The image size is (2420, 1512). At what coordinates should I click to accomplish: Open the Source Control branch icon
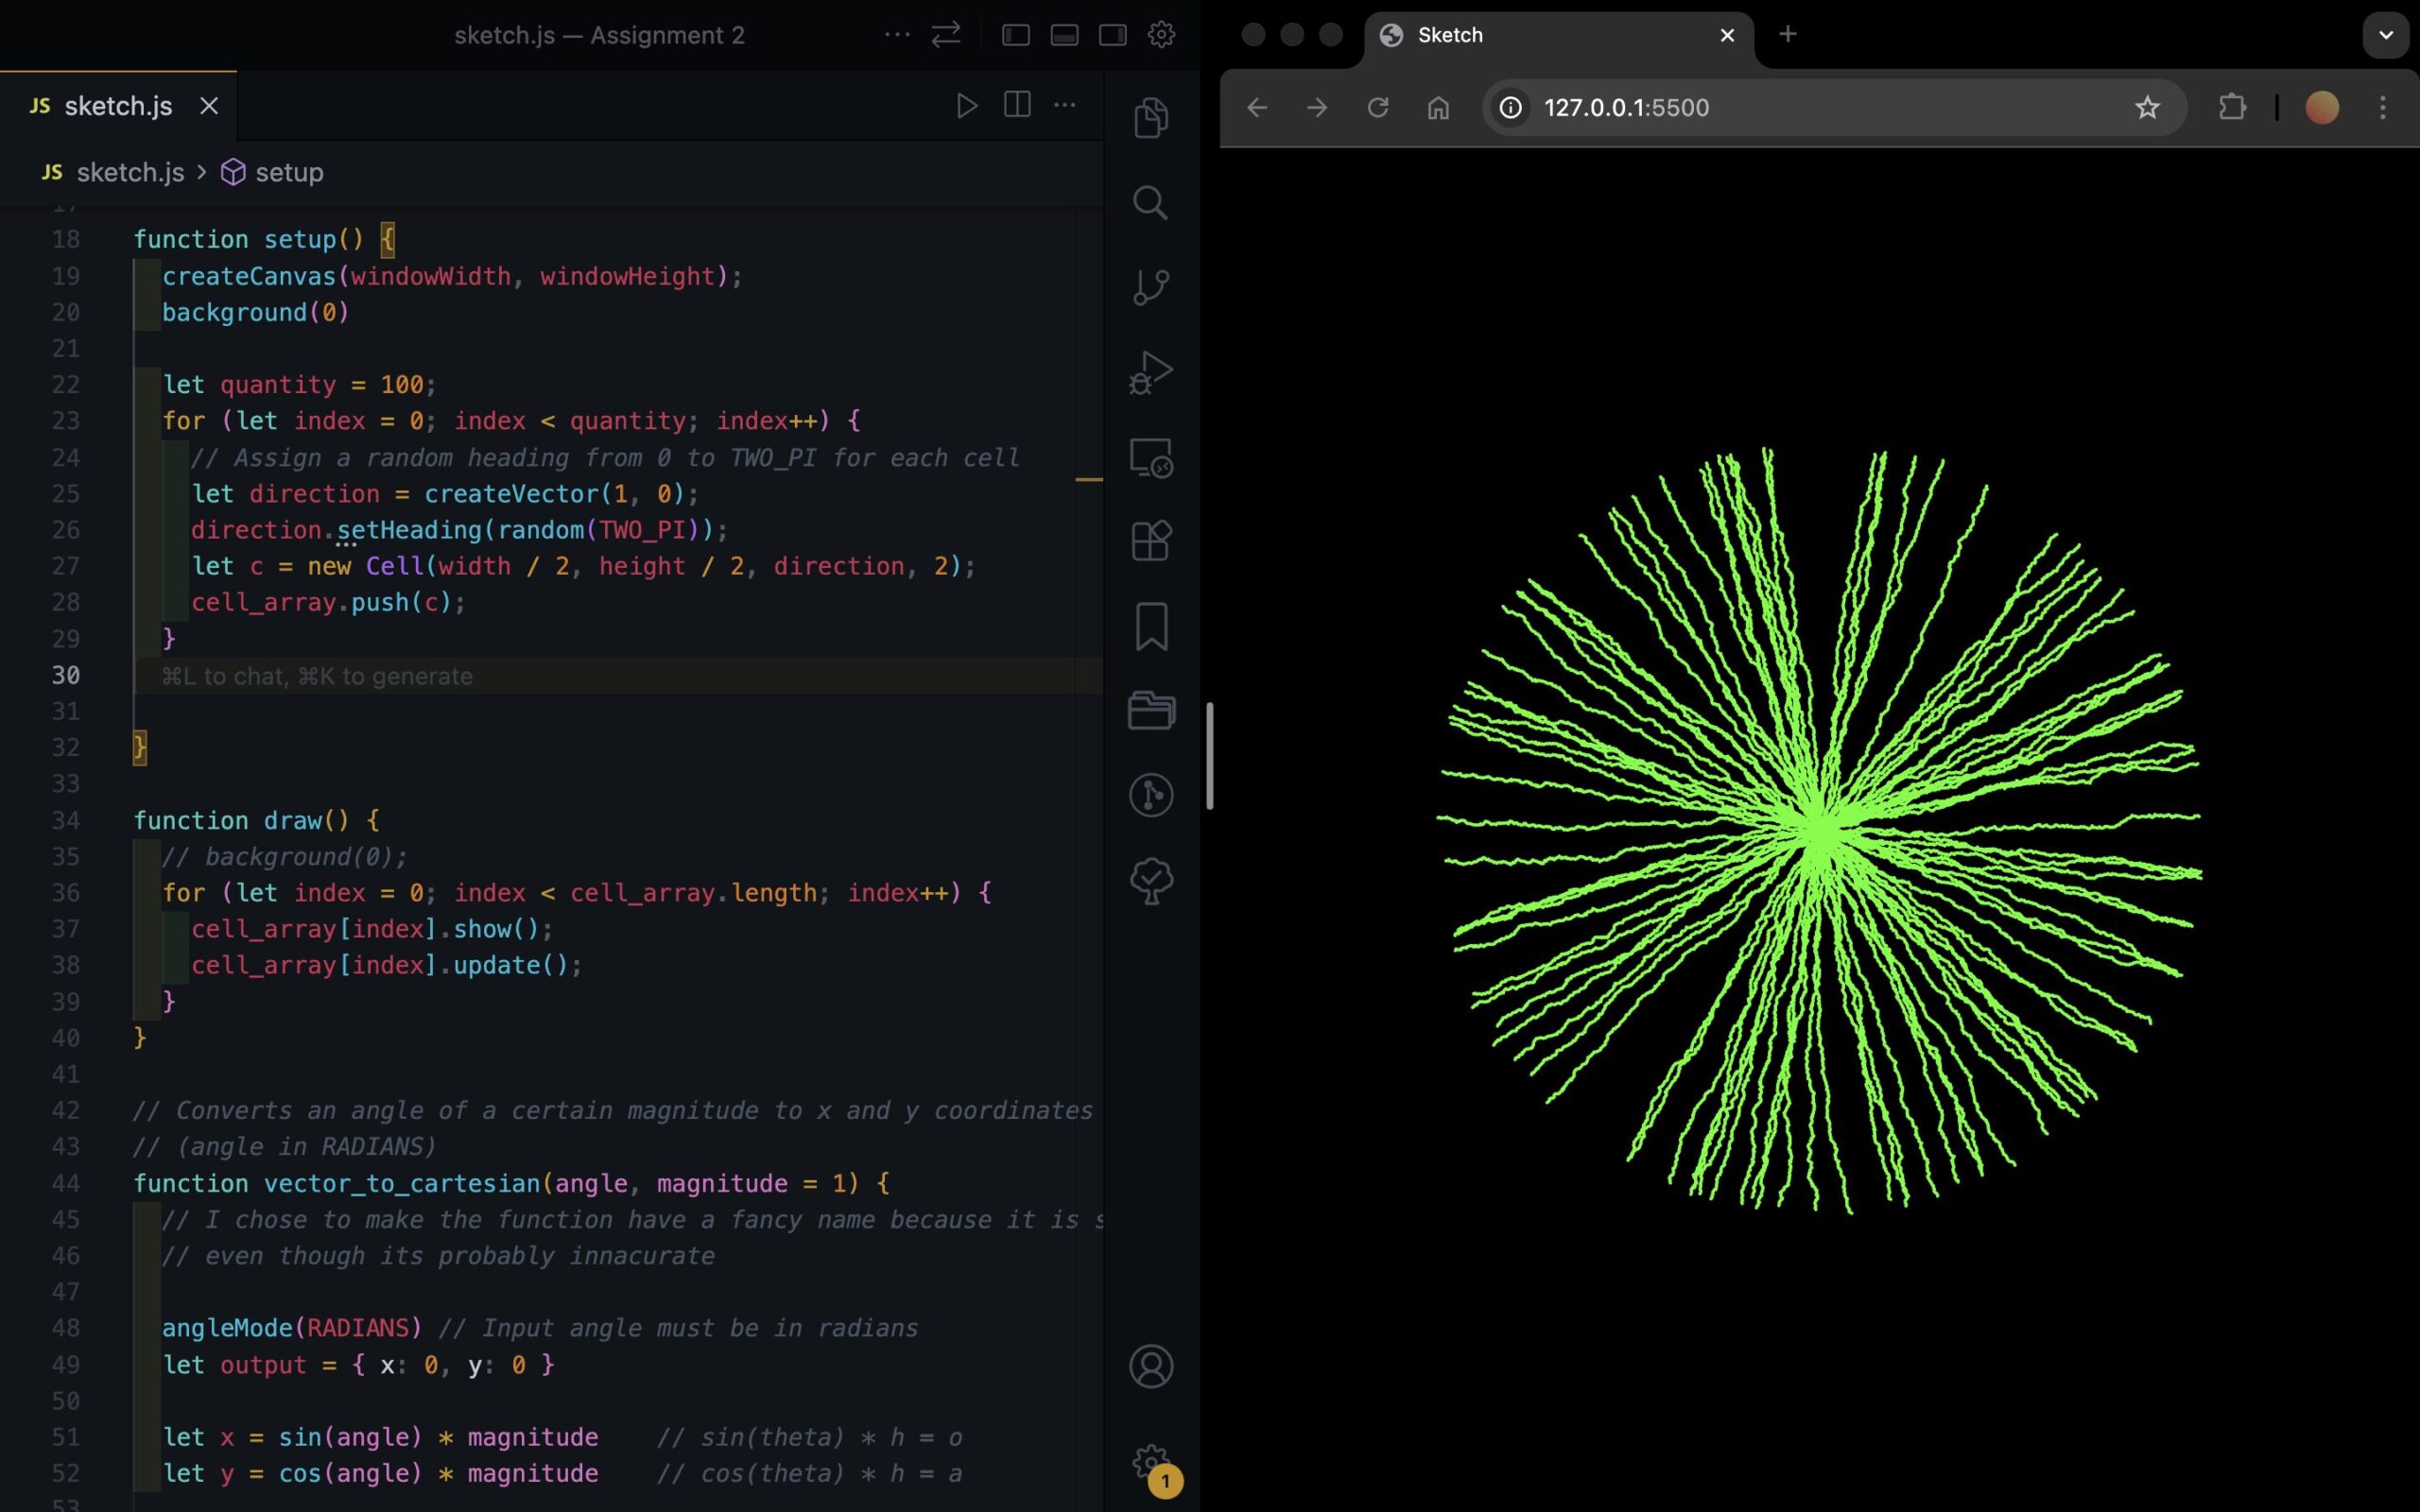(x=1151, y=287)
